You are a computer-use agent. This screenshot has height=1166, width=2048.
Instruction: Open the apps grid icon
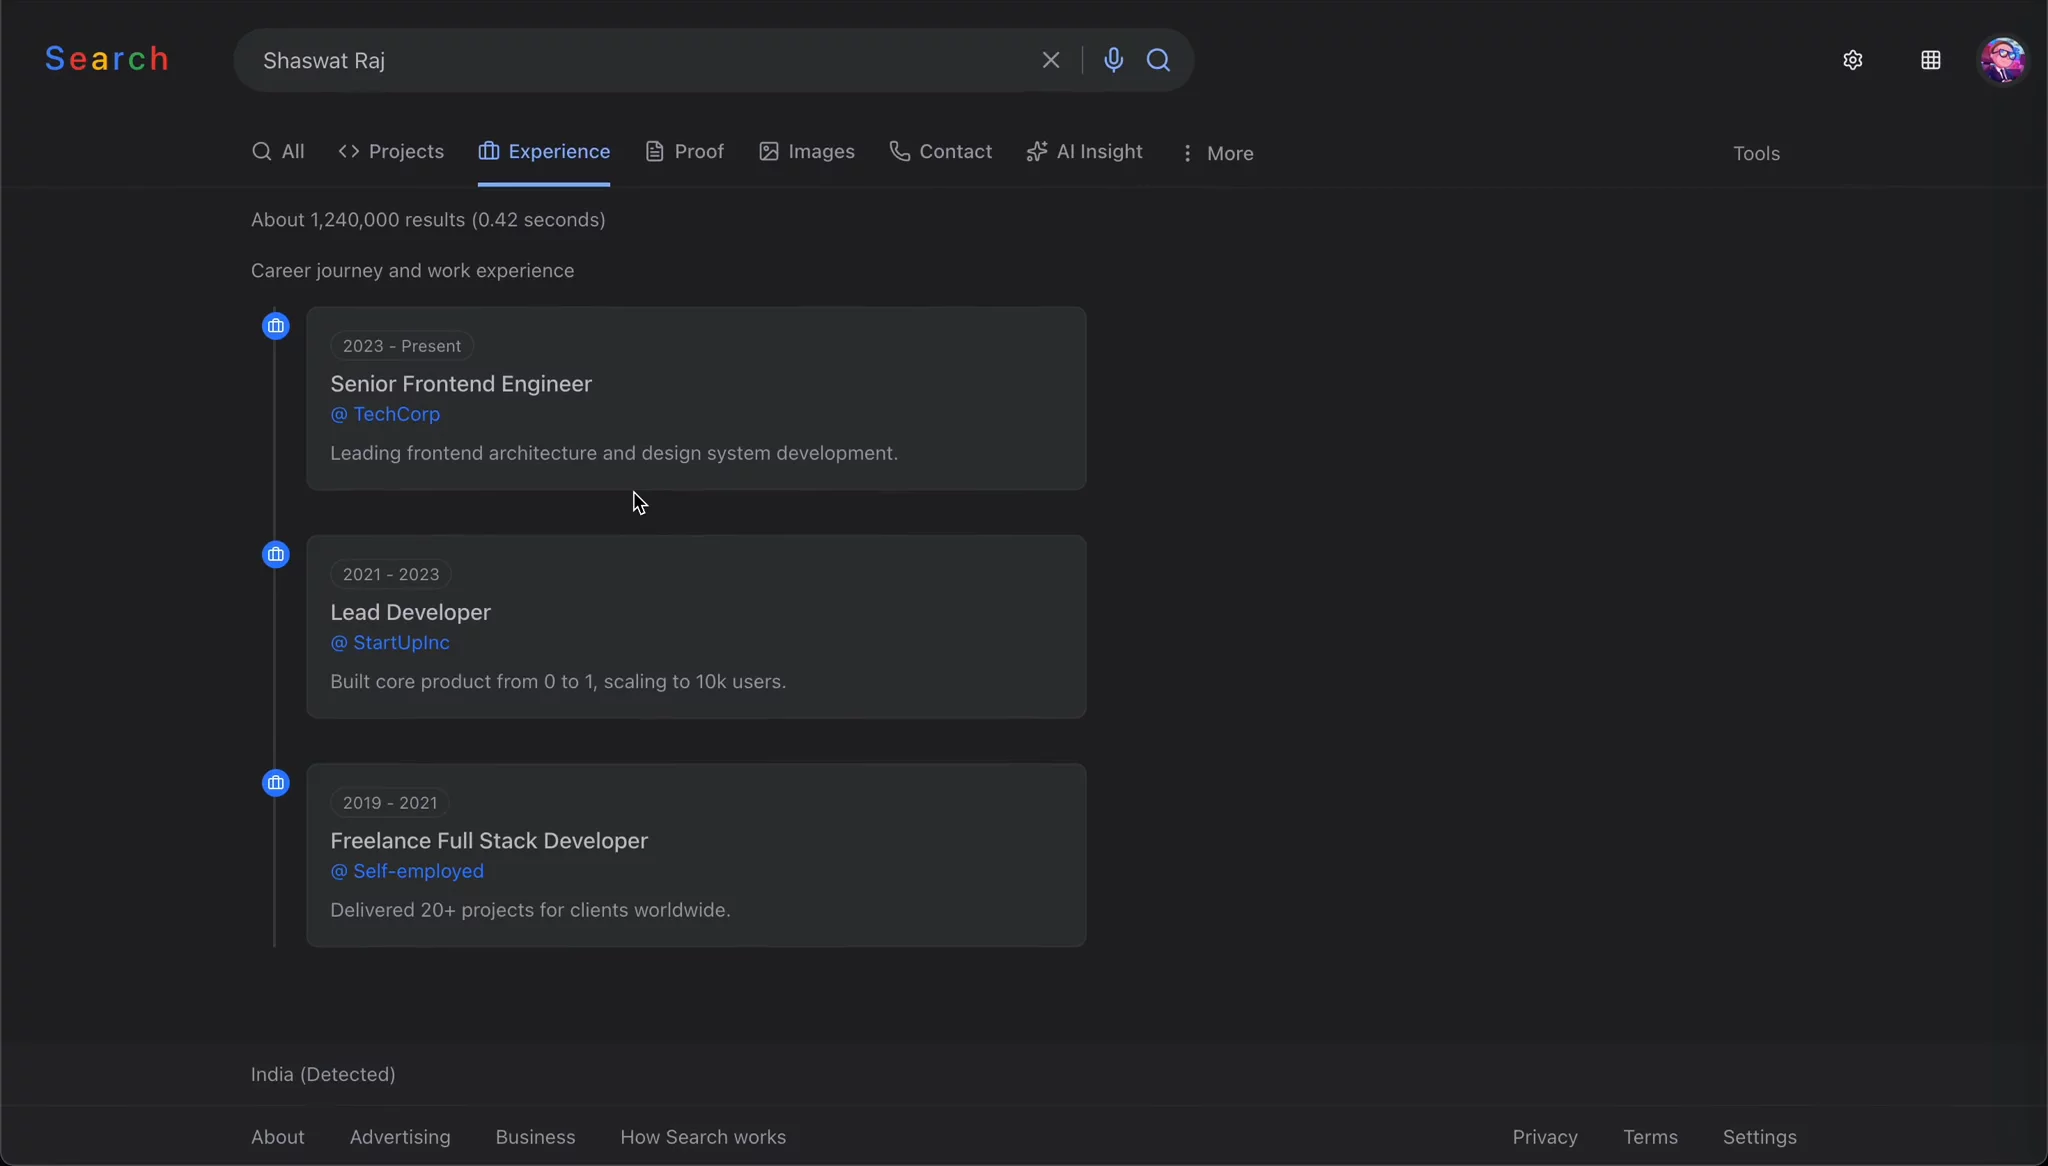(x=1930, y=60)
